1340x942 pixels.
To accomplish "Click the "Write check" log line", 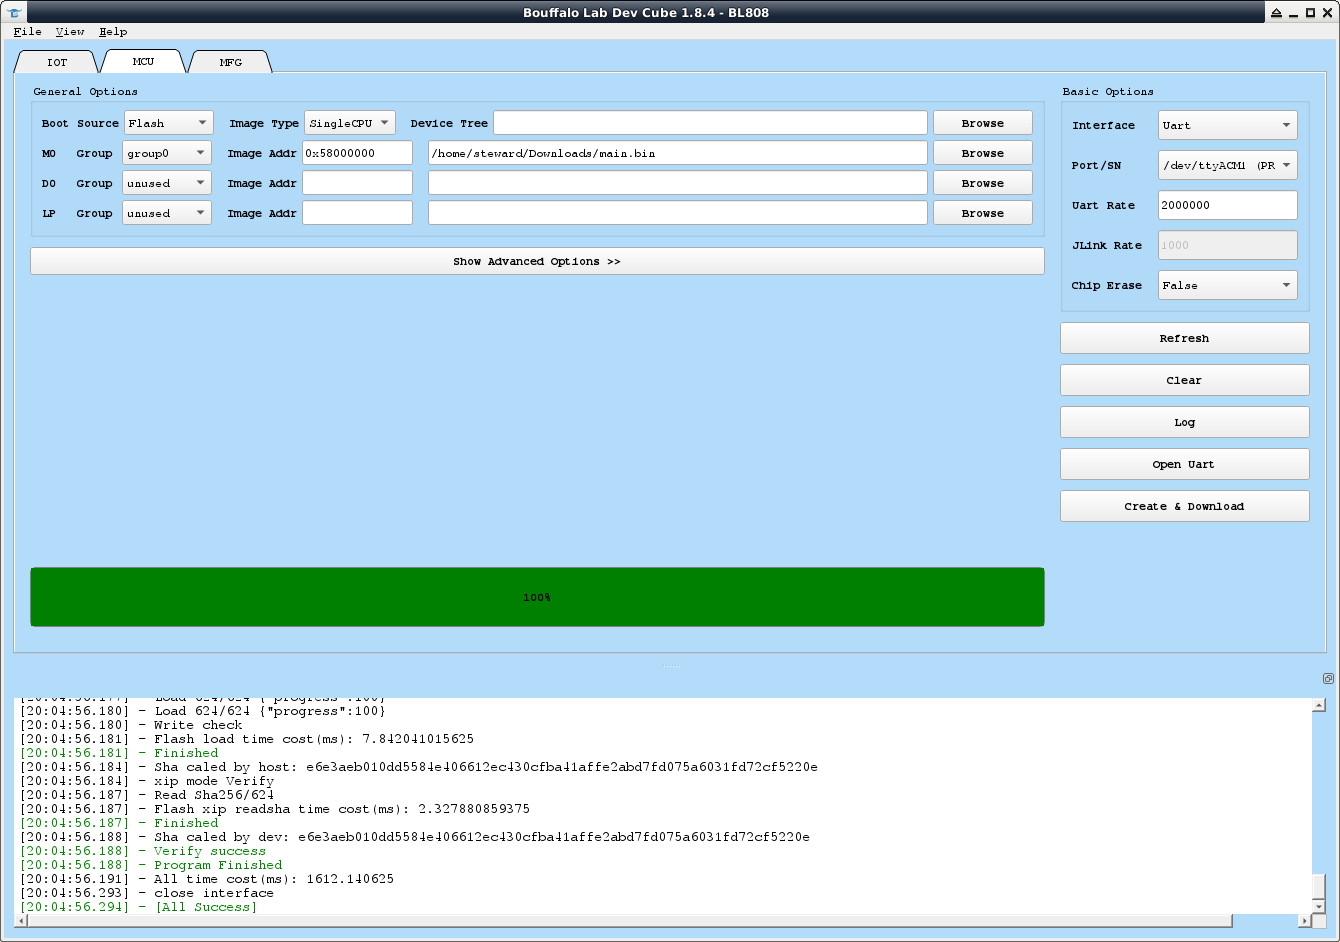I will tap(131, 725).
